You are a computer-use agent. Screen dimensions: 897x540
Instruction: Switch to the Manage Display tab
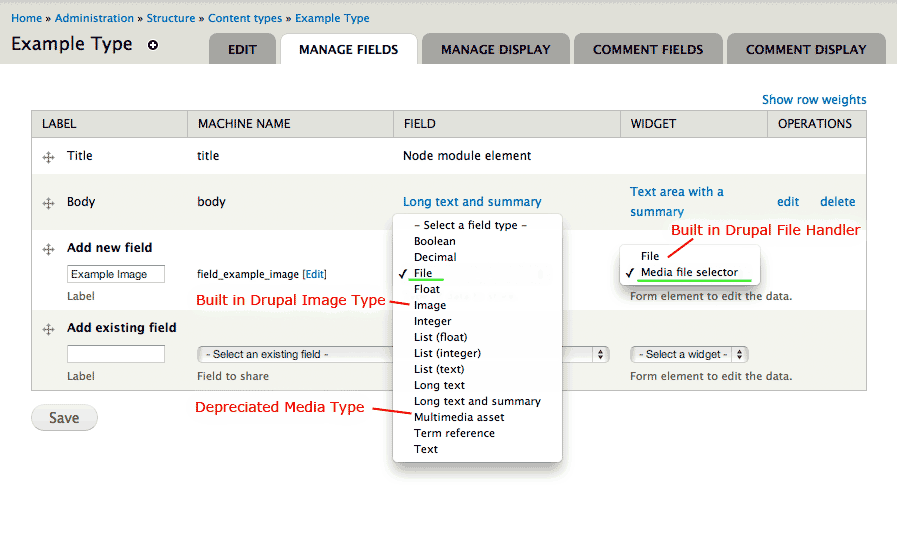[x=495, y=49]
